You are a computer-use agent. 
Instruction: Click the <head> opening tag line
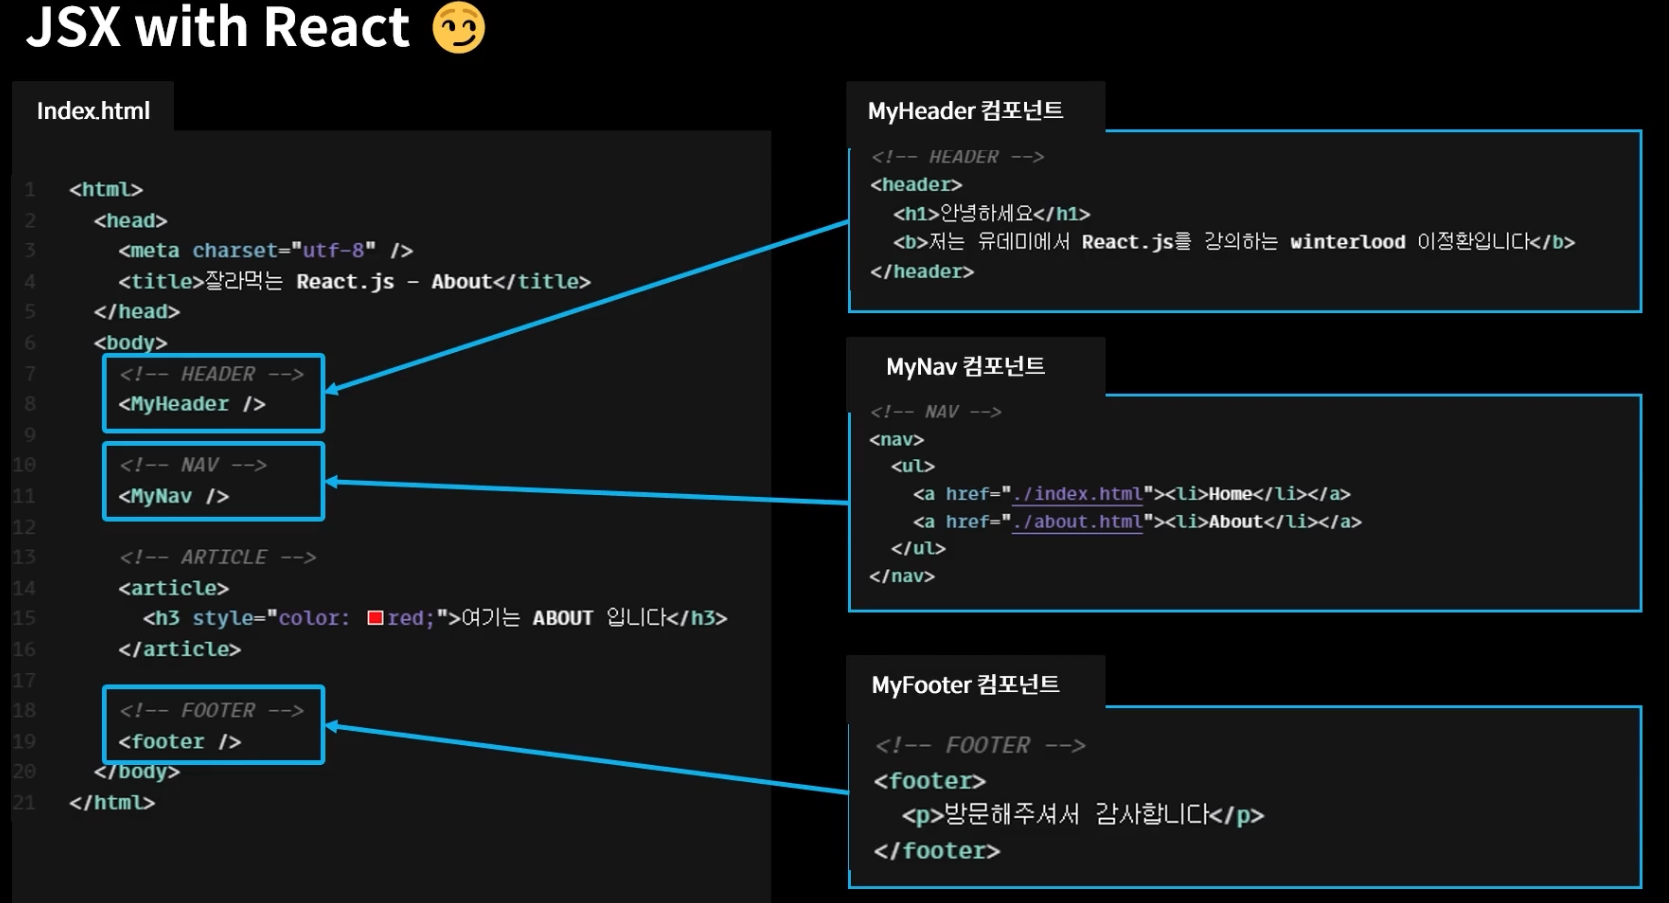[131, 220]
